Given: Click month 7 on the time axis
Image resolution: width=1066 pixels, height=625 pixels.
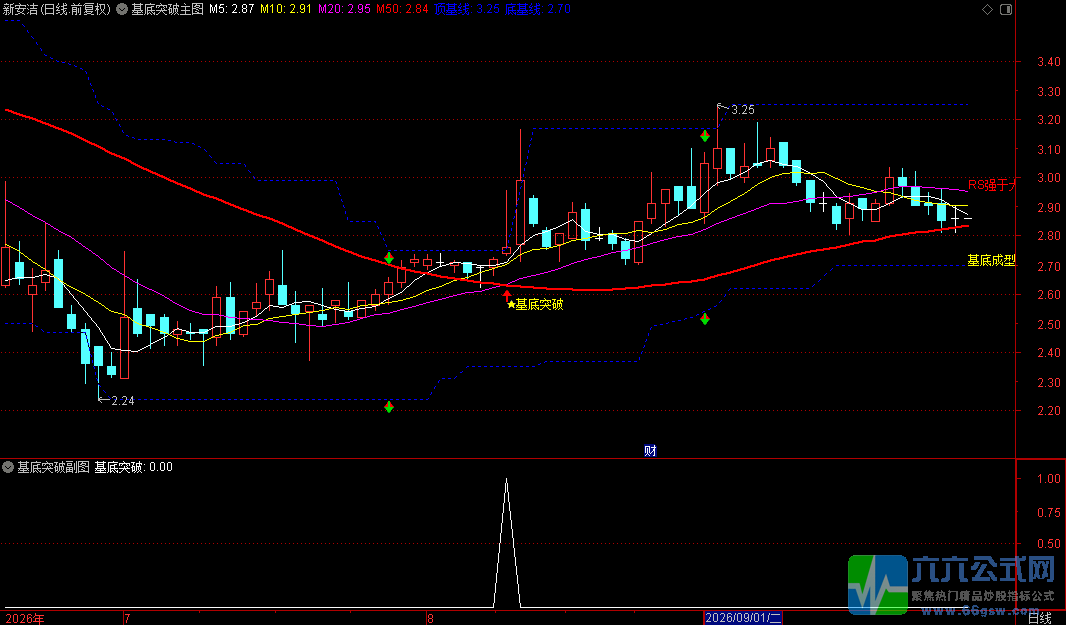Looking at the screenshot, I should (127, 618).
